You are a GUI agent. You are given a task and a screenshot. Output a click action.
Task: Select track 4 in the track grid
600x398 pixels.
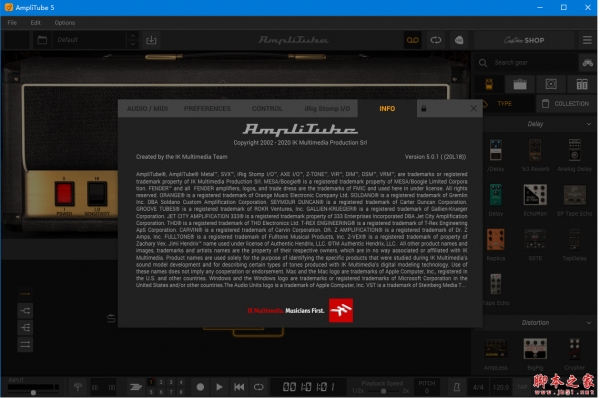tap(181, 382)
